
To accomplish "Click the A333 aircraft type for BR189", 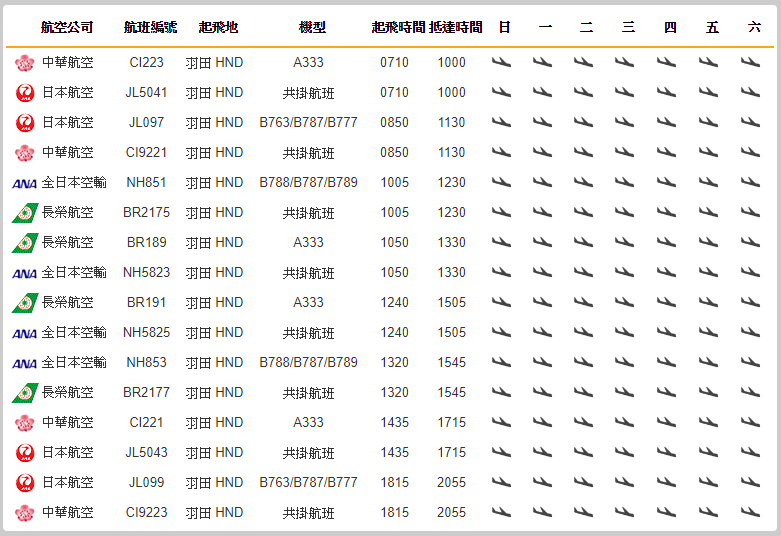I will tap(308, 242).
